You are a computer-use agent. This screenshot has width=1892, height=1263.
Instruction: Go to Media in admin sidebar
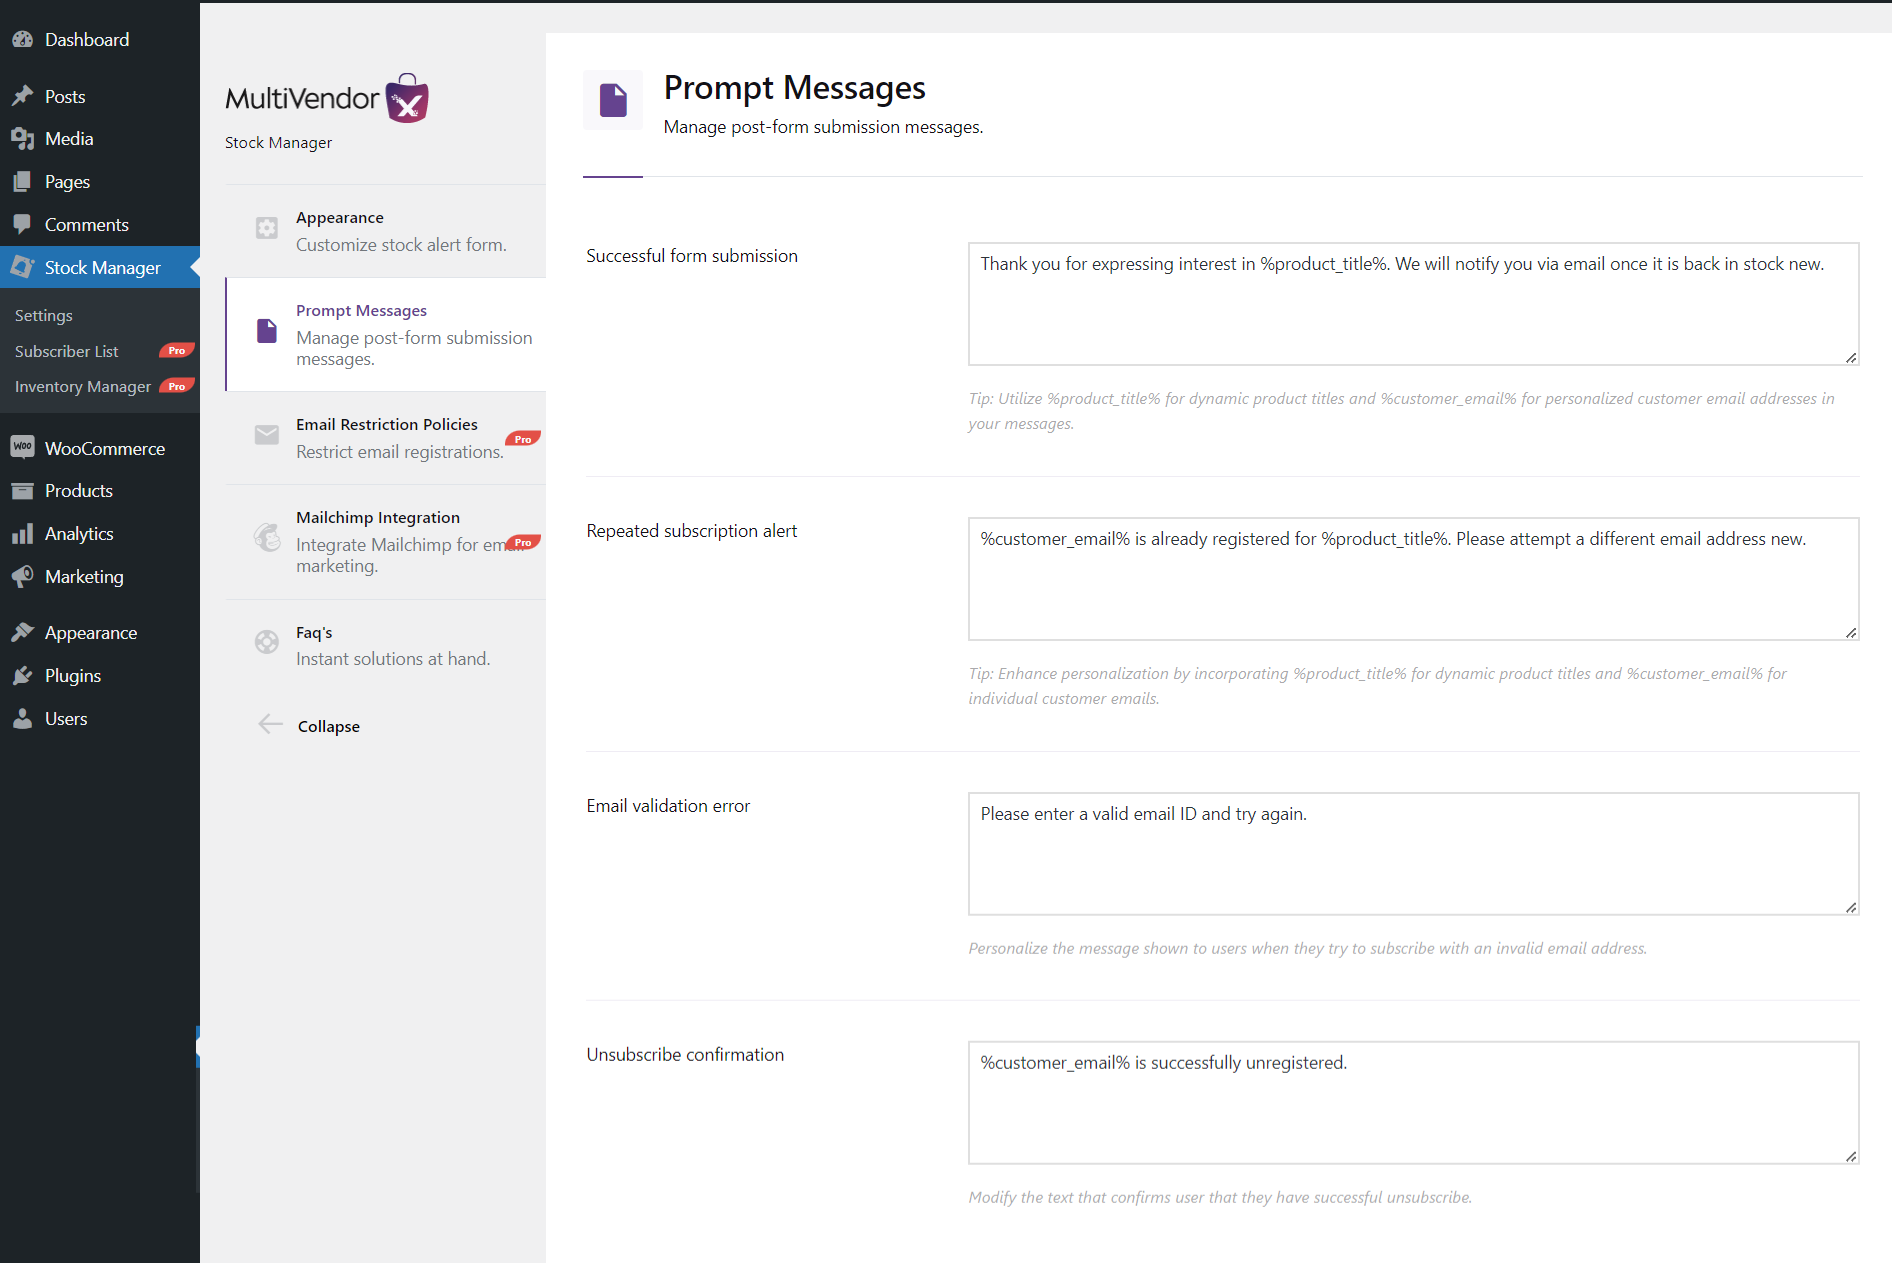pyautogui.click(x=100, y=139)
